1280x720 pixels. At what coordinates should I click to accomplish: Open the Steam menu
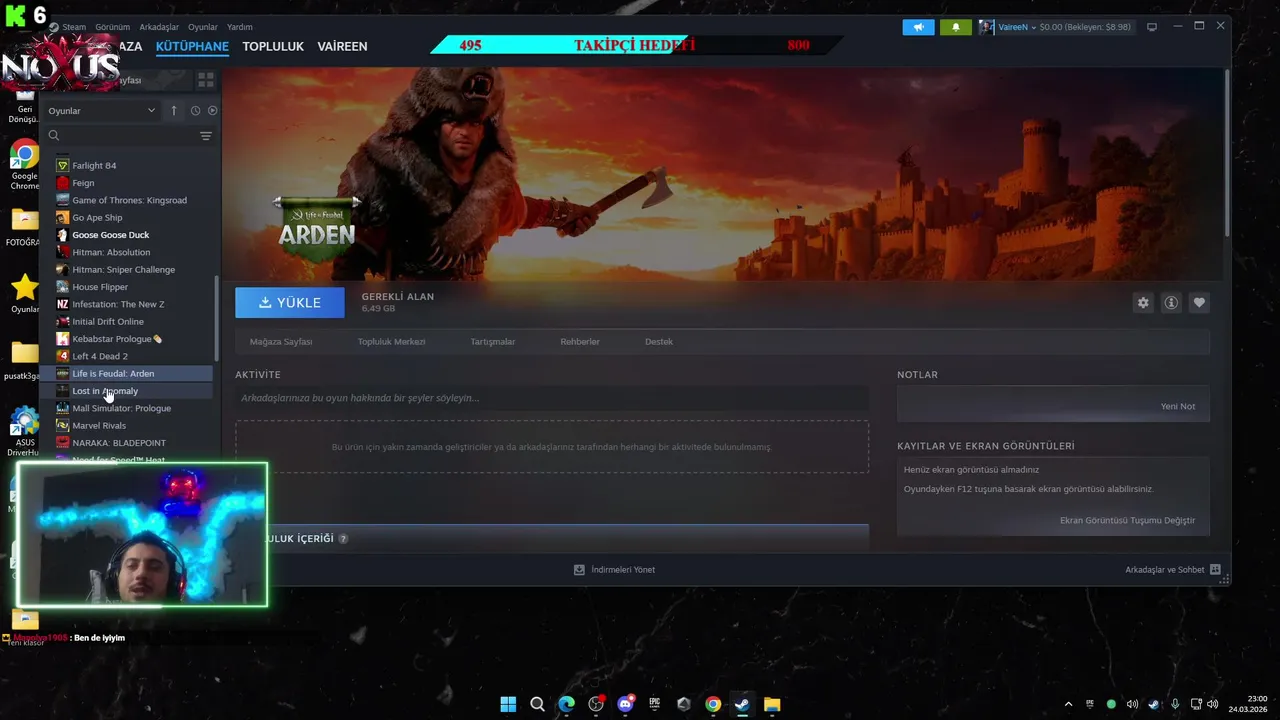74,27
